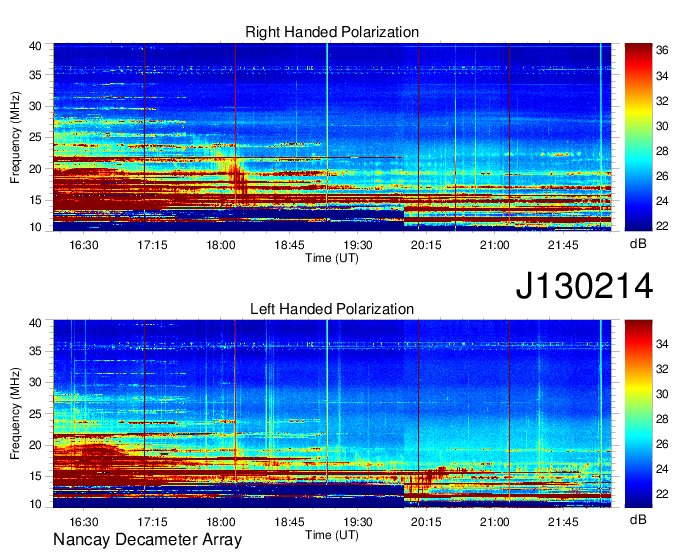Click the Left Handed plot's color scale bar
The width and height of the screenshot is (680, 552).
tap(638, 414)
